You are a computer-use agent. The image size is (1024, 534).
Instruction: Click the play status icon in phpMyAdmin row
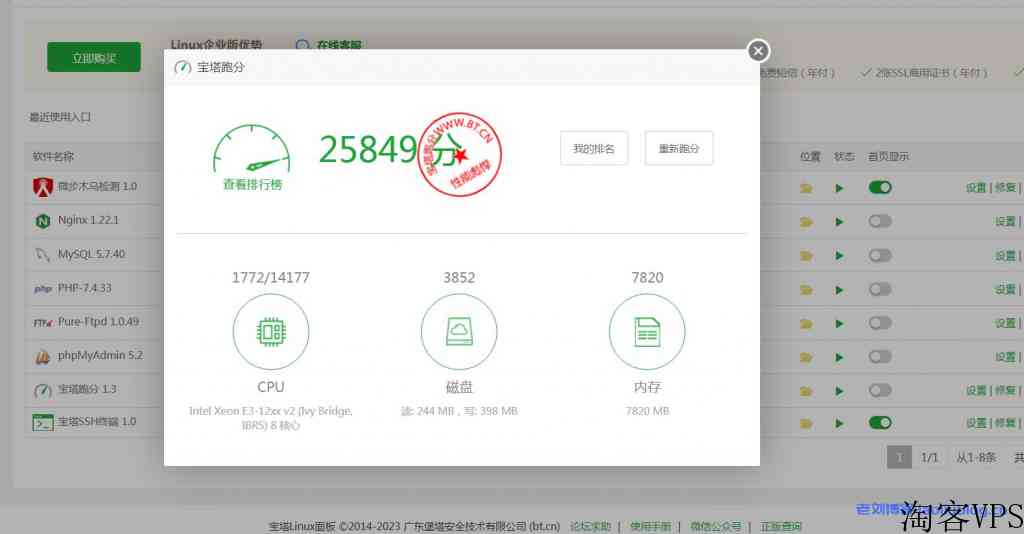(x=839, y=358)
